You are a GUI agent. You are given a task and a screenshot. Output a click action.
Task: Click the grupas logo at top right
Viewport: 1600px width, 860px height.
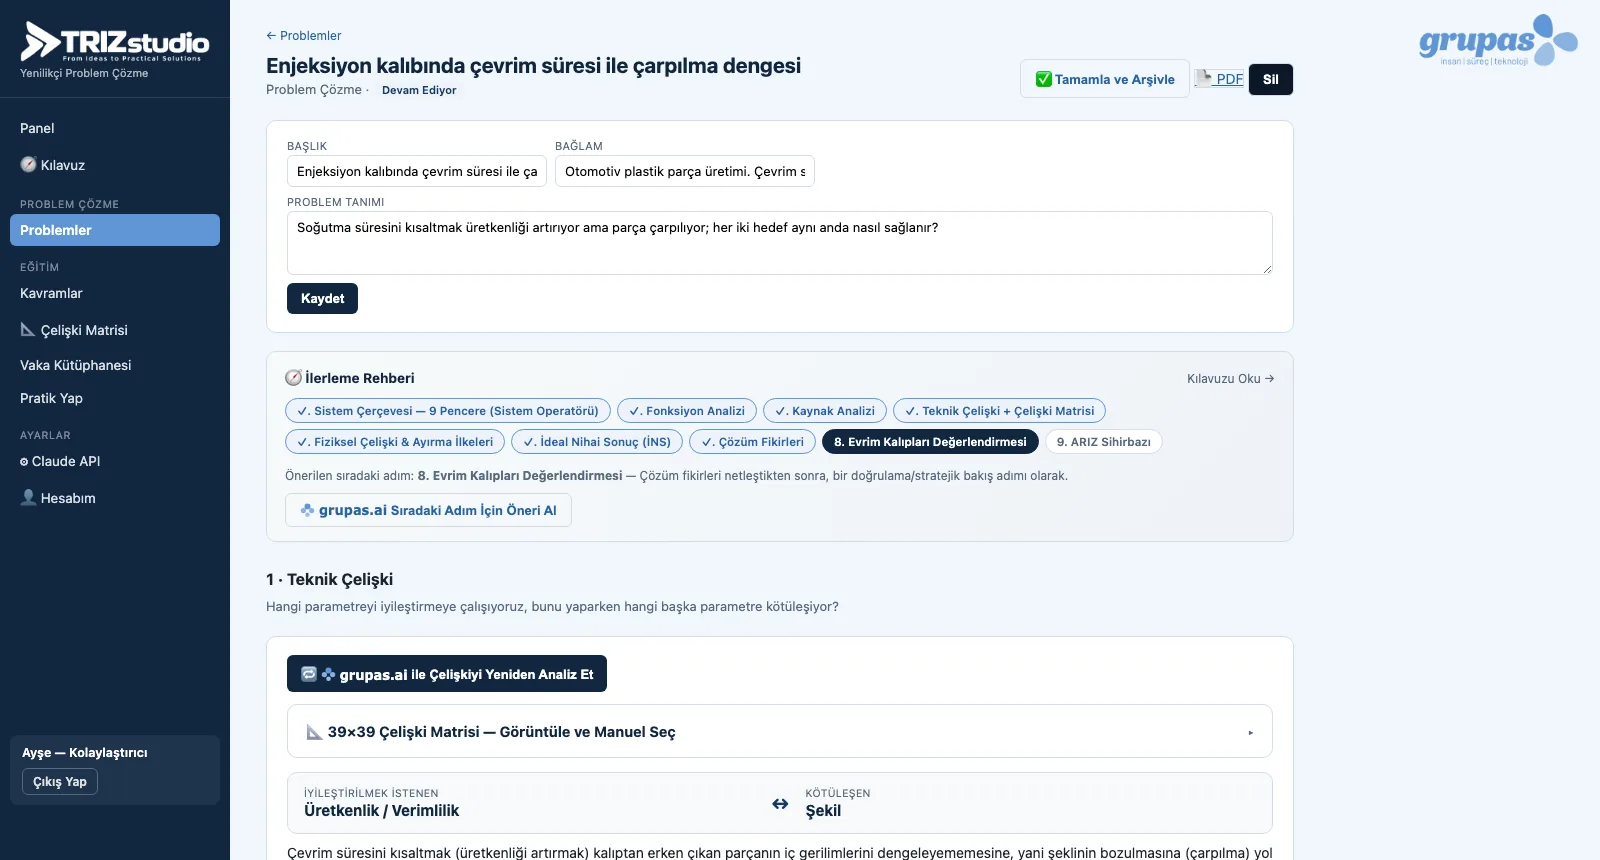[x=1498, y=41]
